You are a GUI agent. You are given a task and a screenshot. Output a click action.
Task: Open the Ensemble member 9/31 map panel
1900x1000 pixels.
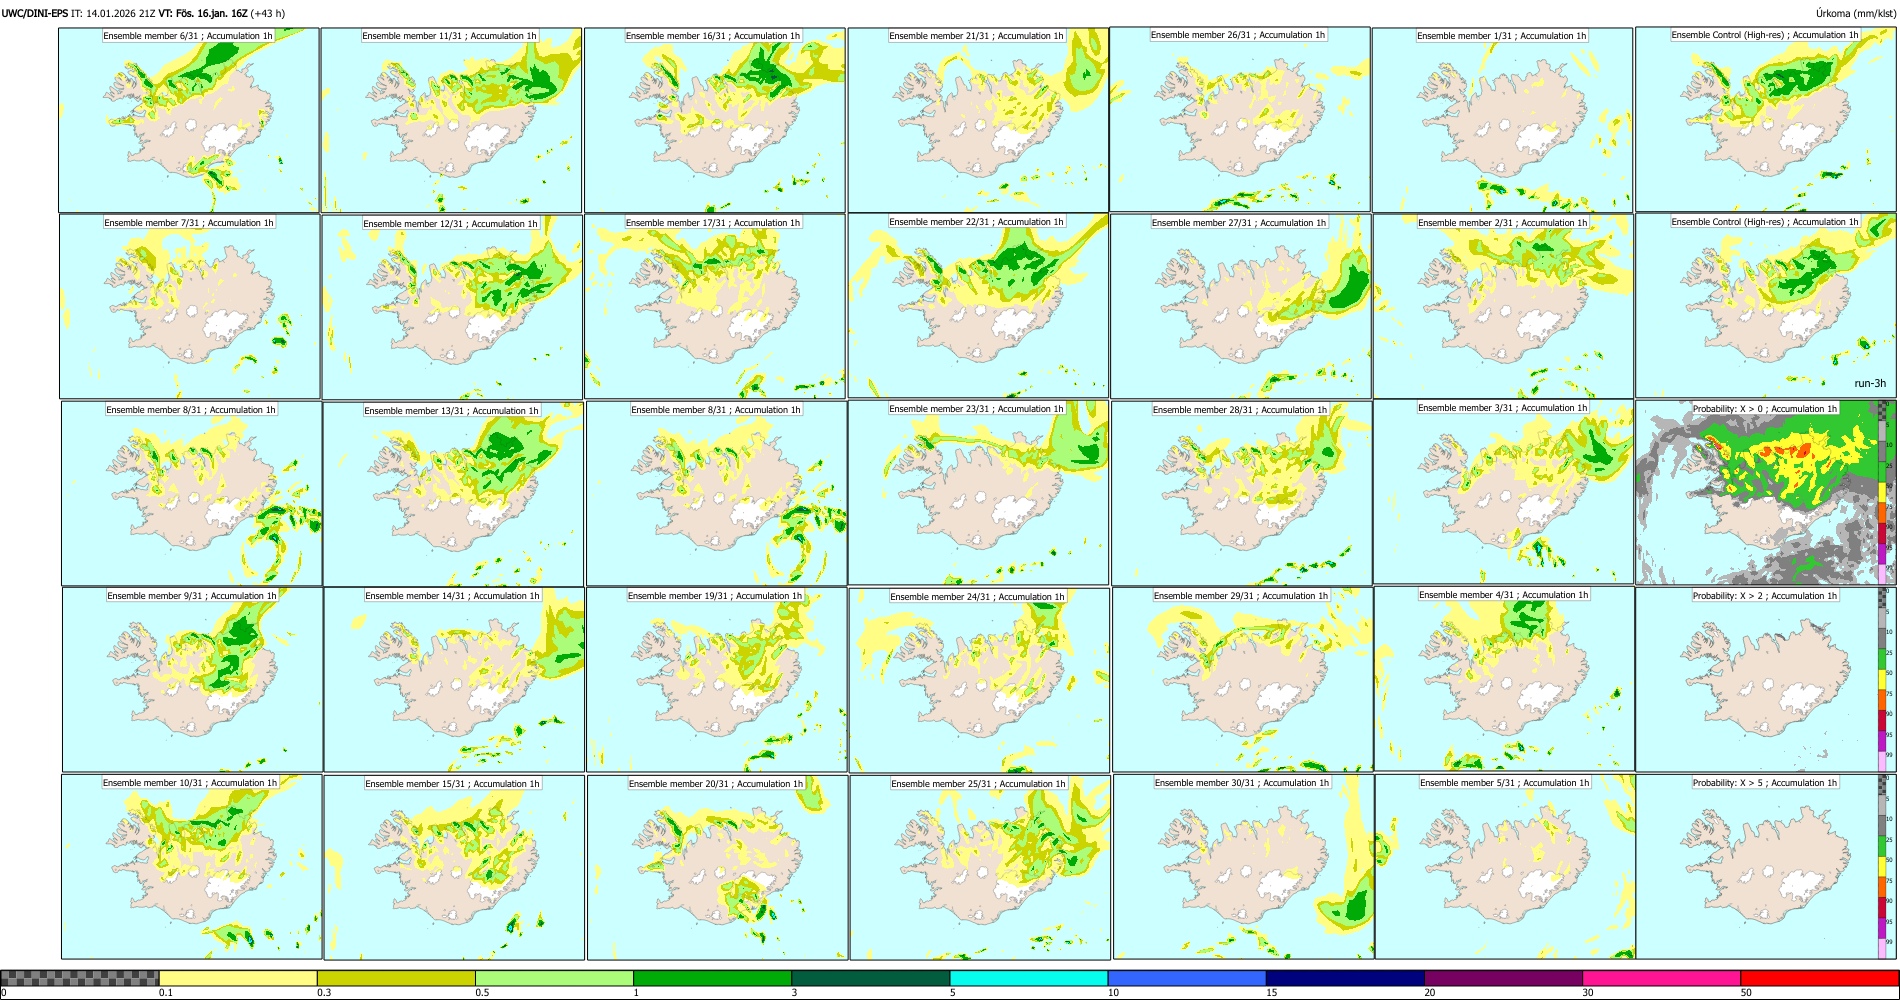[x=193, y=680]
